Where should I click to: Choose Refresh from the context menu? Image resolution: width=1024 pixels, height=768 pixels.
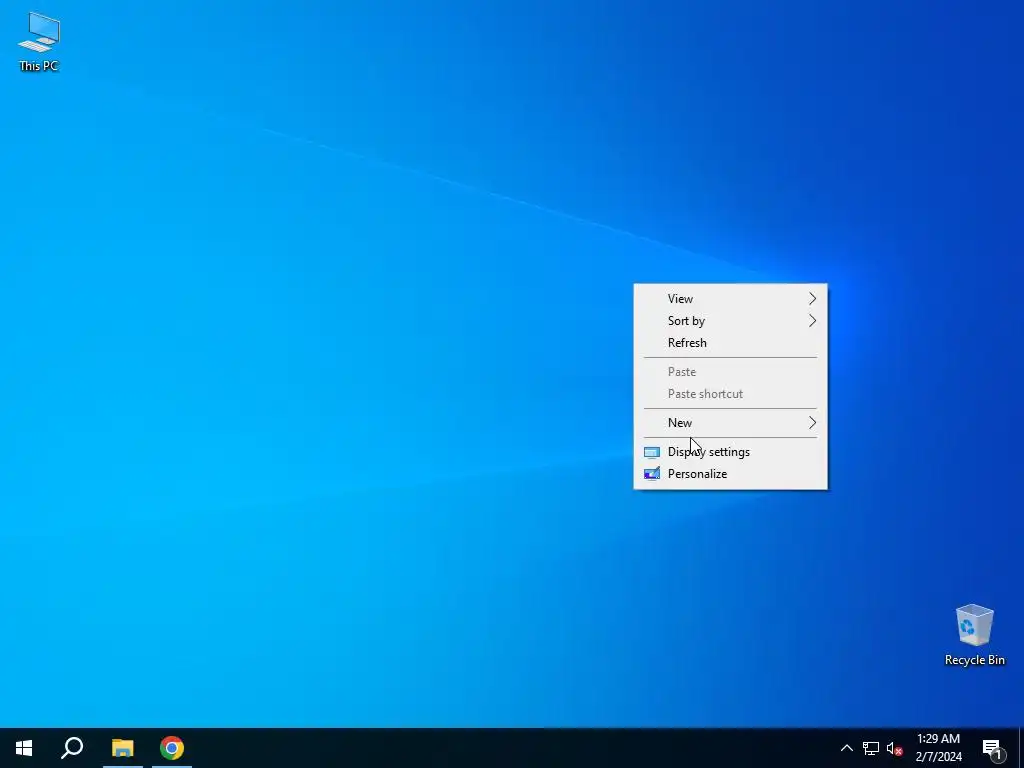click(730, 343)
